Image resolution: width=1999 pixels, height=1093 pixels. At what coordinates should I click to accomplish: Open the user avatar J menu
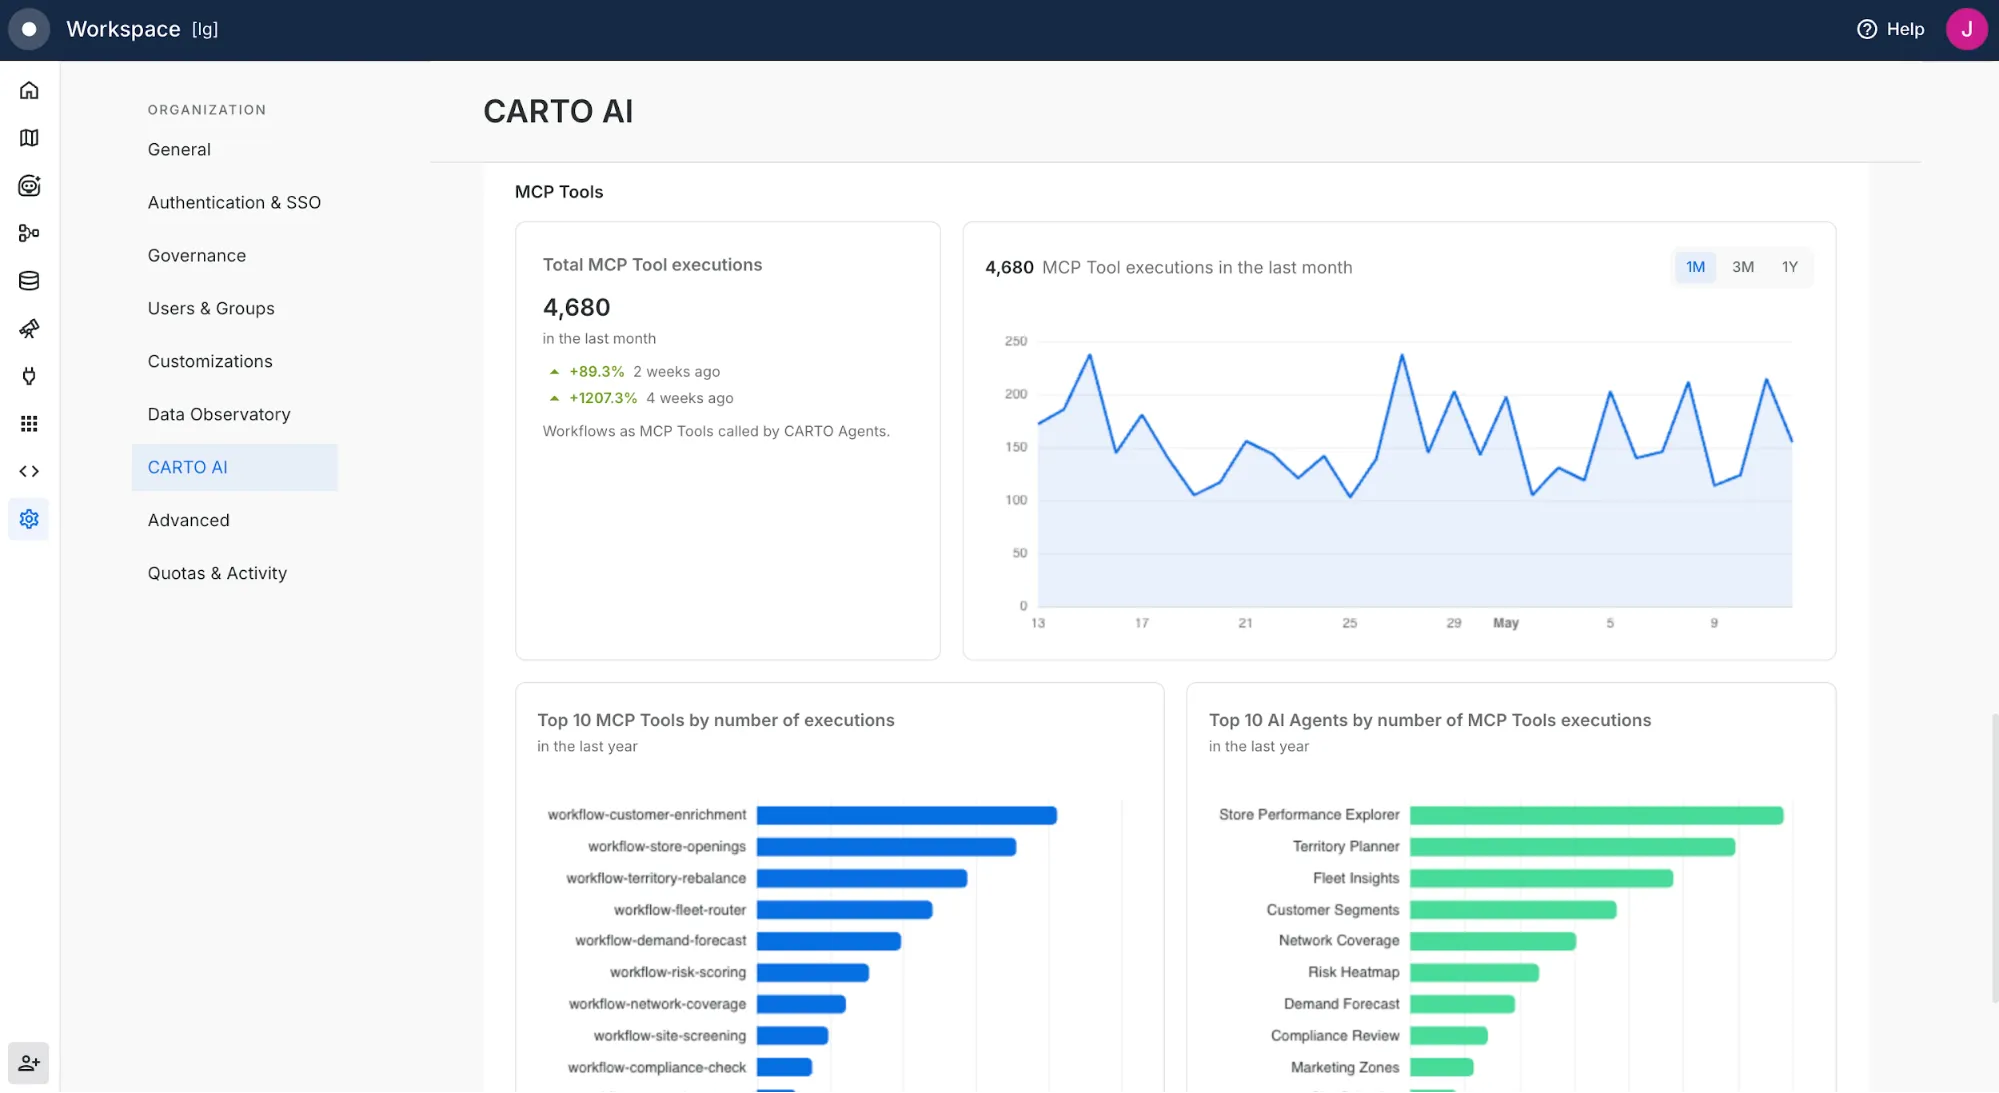tap(1966, 29)
